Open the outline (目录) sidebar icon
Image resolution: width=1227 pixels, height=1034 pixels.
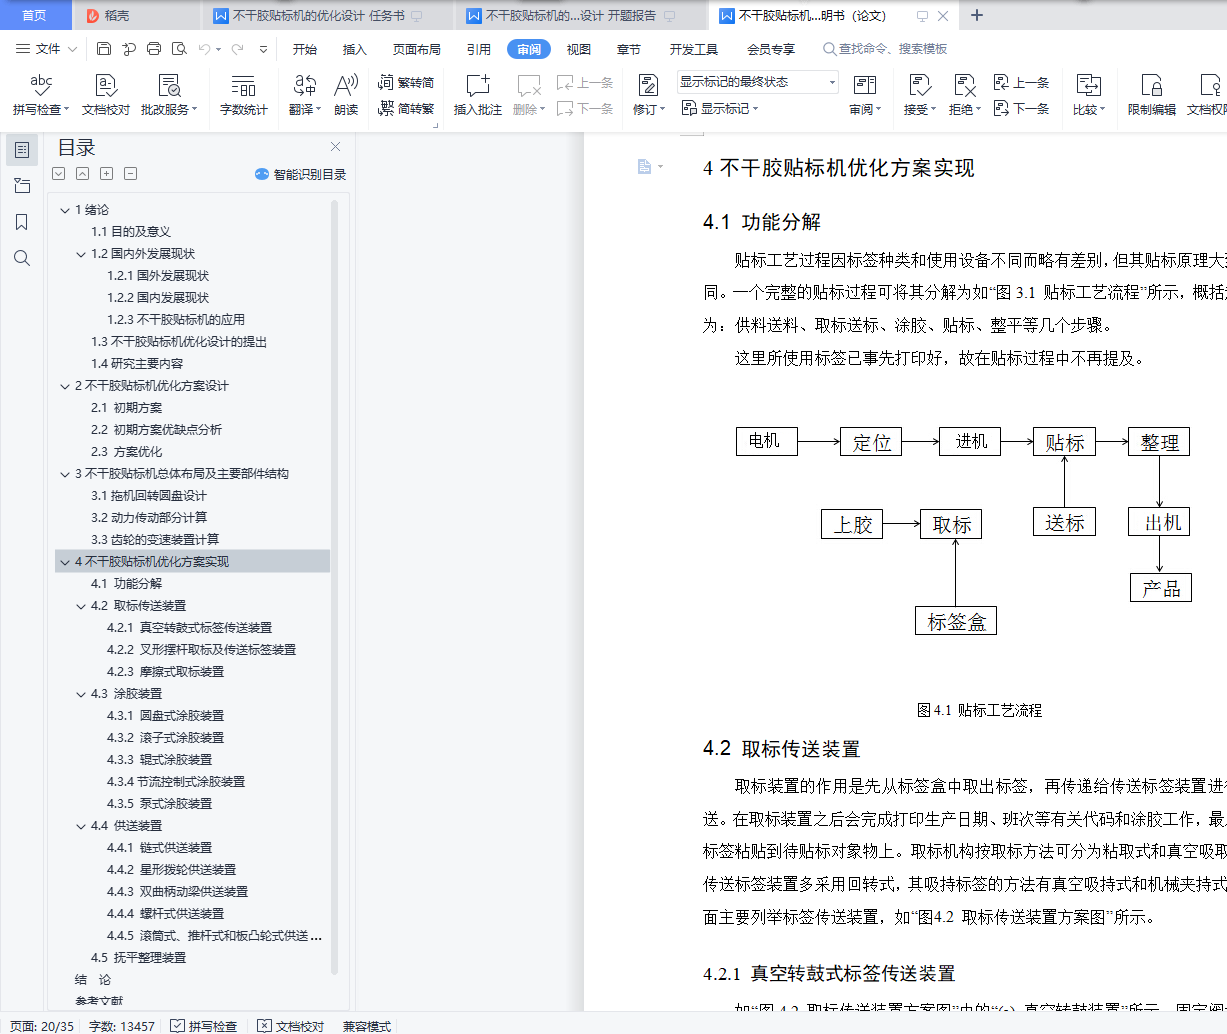(22, 150)
